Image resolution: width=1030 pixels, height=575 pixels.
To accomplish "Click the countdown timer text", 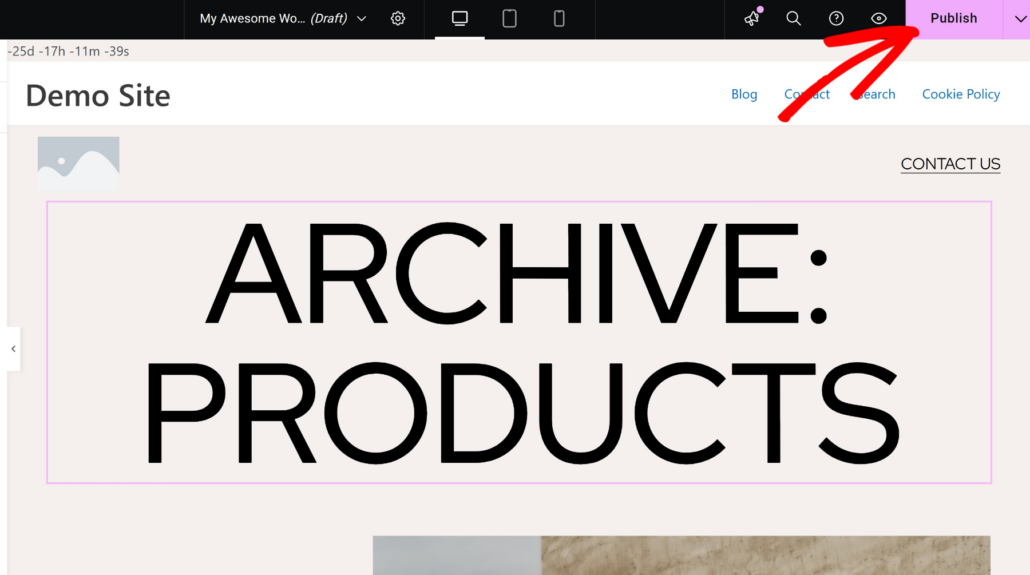I will coord(68,51).
